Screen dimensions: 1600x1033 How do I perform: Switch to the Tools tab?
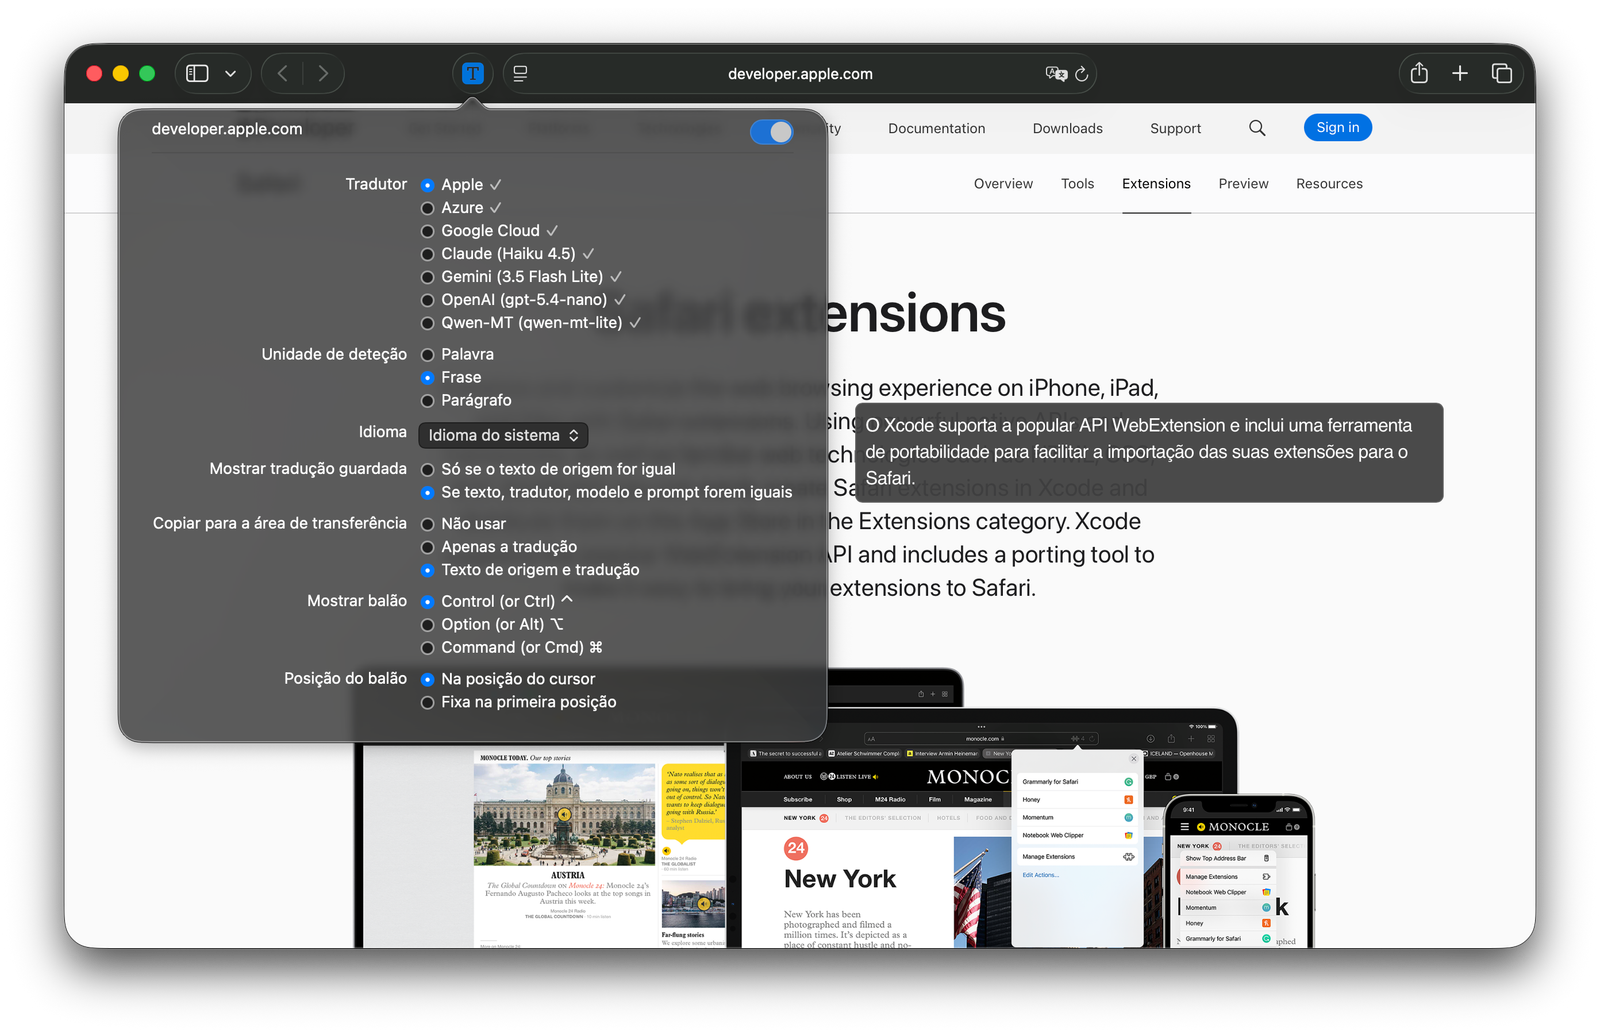click(x=1078, y=184)
